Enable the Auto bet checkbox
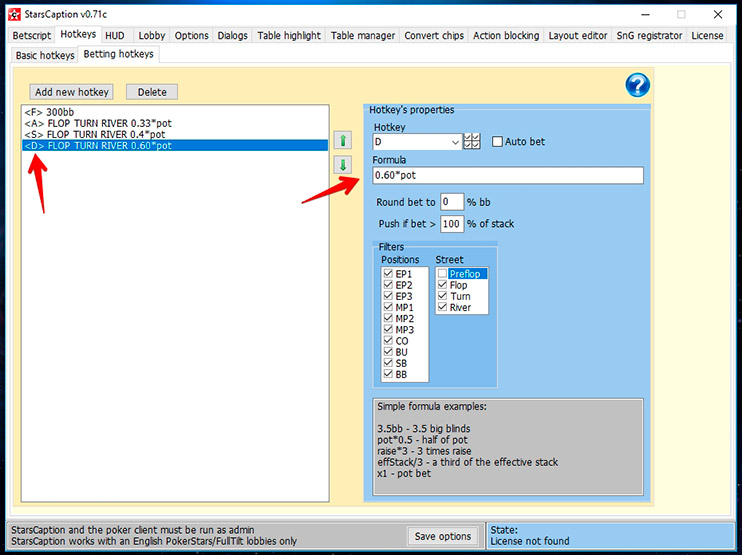The height and width of the screenshot is (555, 742). coord(498,142)
